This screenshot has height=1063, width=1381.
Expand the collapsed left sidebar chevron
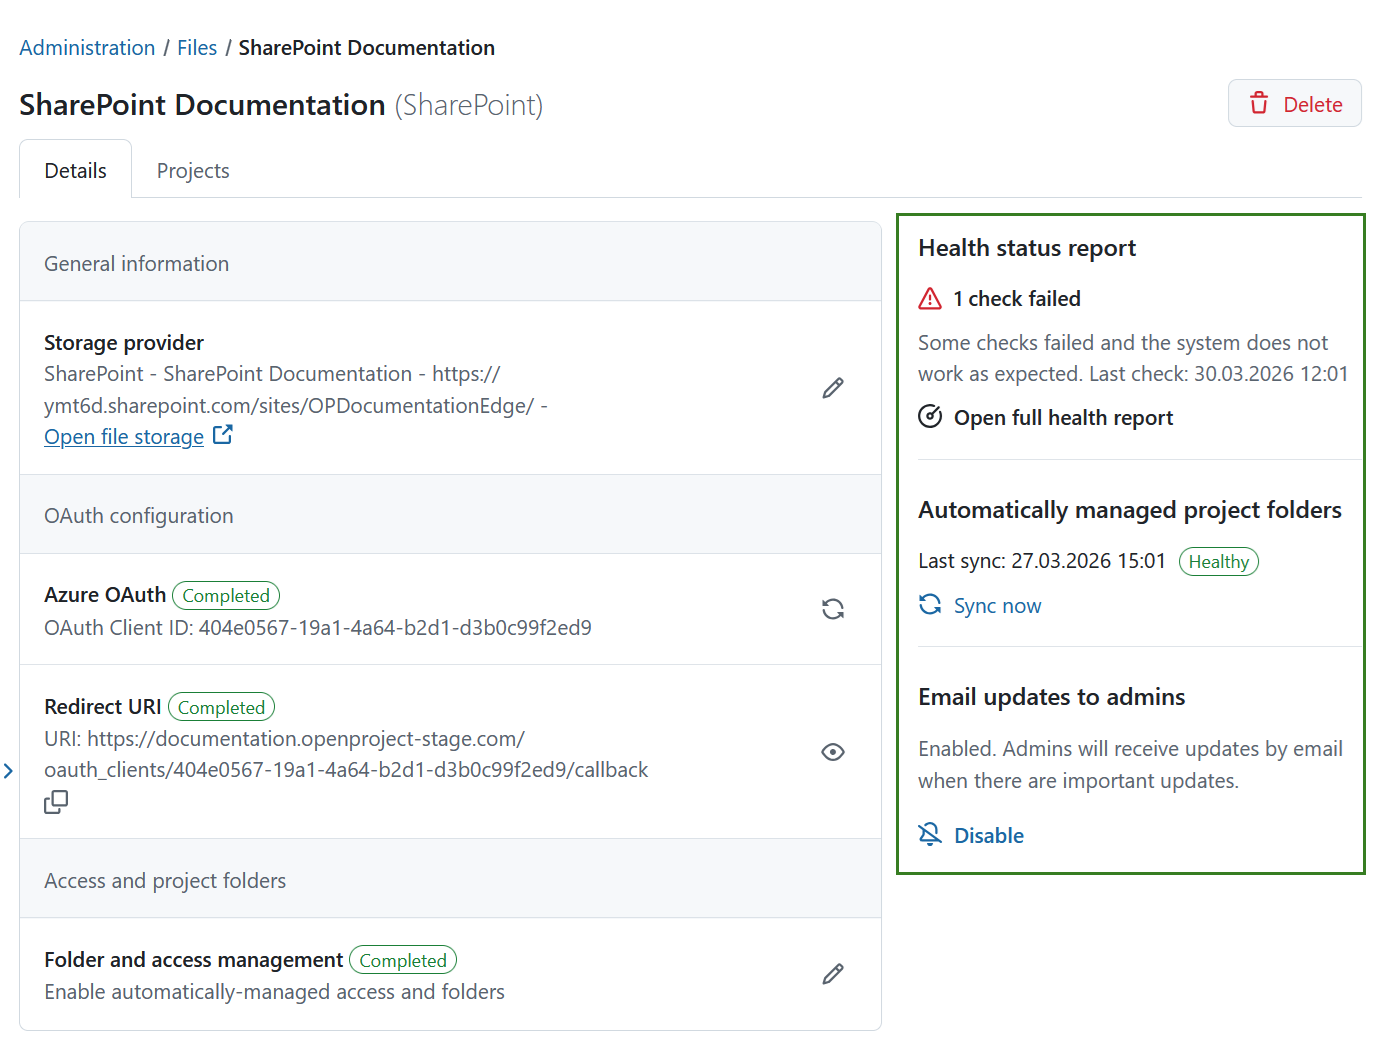tap(9, 770)
